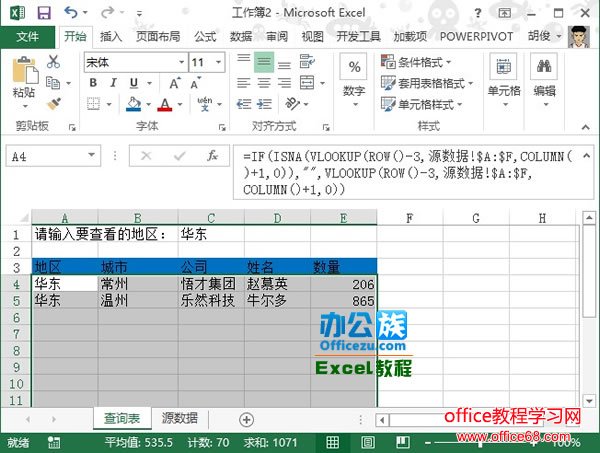Redo the previous action

(107, 12)
